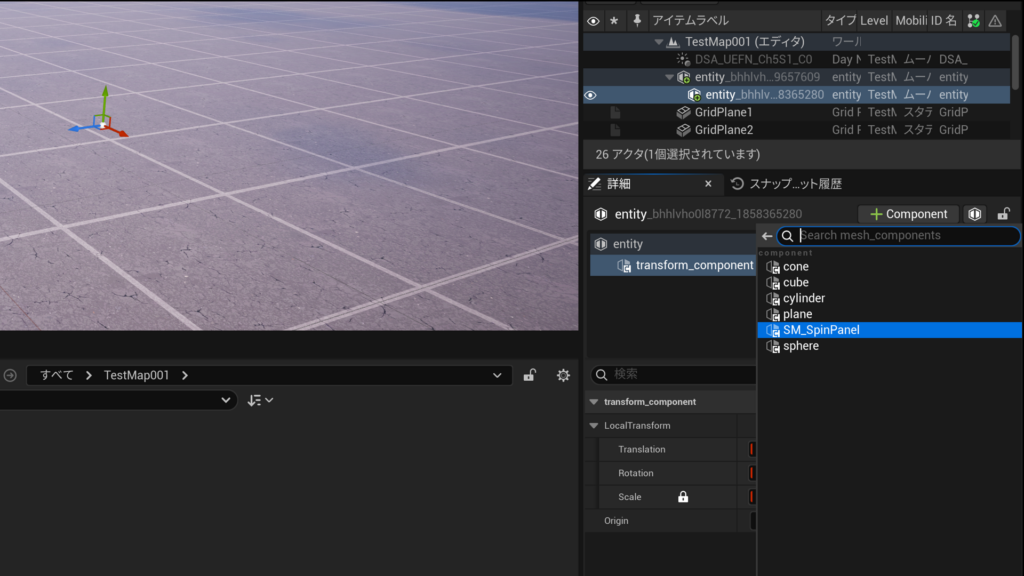The height and width of the screenshot is (576, 1024).
Task: Toggle the Scale lock ratio icon
Action: pyautogui.click(x=683, y=497)
